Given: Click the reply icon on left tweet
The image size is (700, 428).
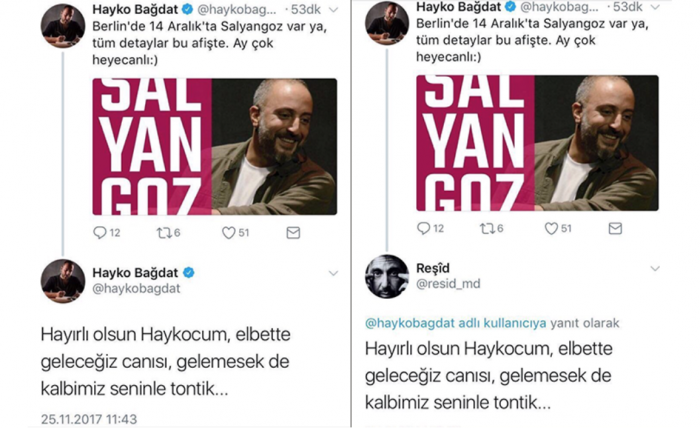Looking at the screenshot, I should 100,233.
